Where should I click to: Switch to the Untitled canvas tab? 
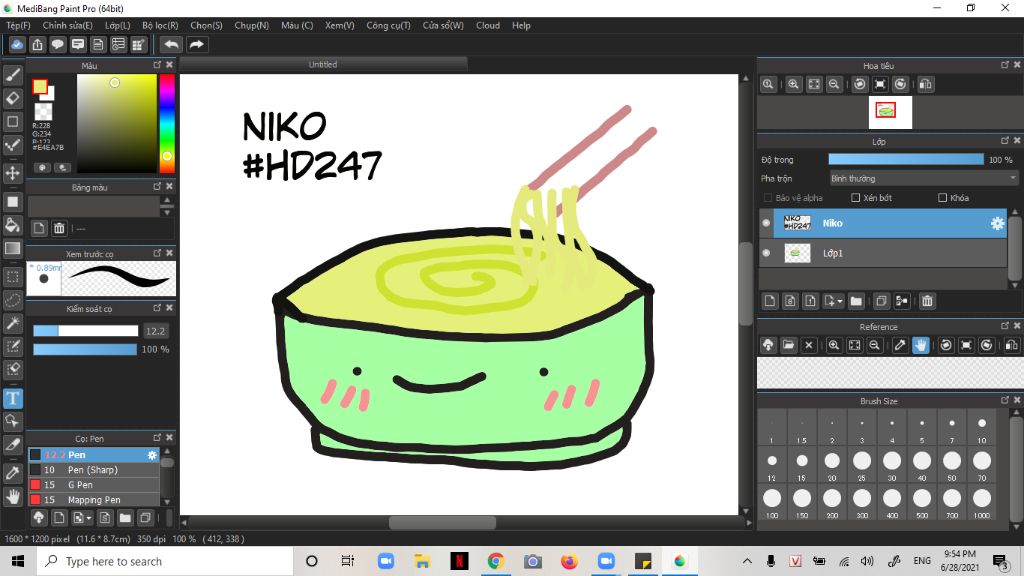[323, 65]
